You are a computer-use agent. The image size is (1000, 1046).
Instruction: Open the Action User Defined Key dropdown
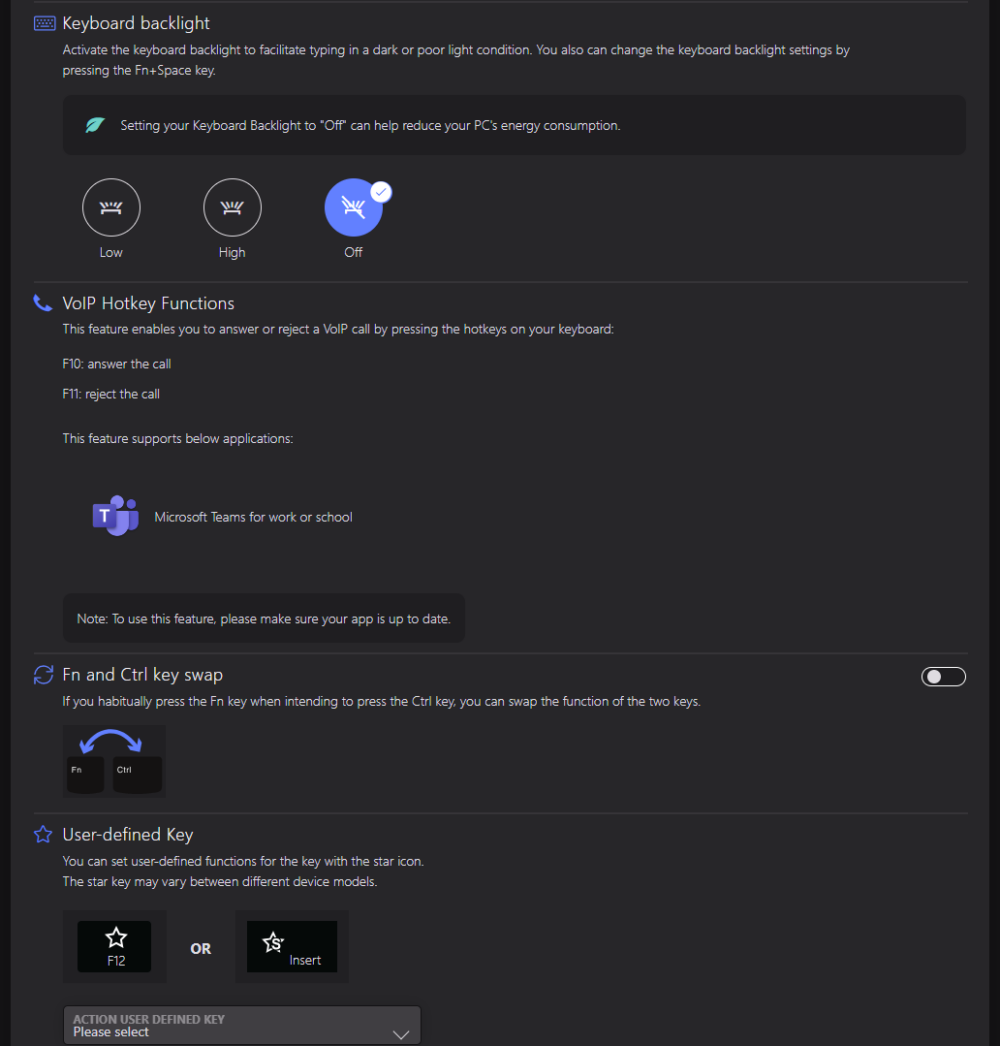click(241, 1025)
